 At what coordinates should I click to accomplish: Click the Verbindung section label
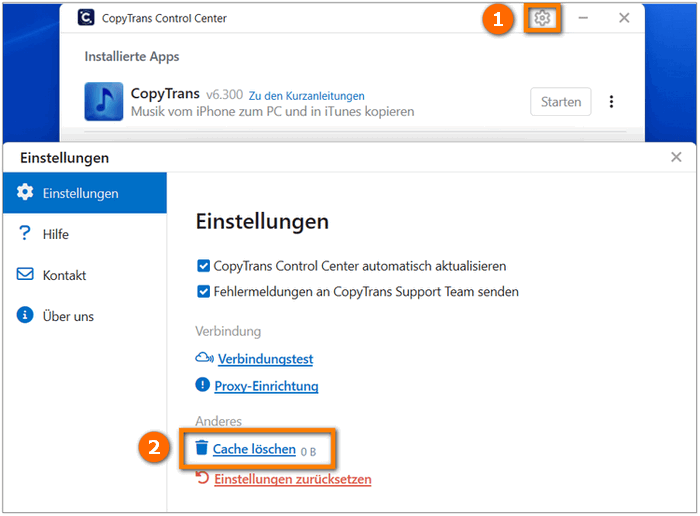(228, 331)
